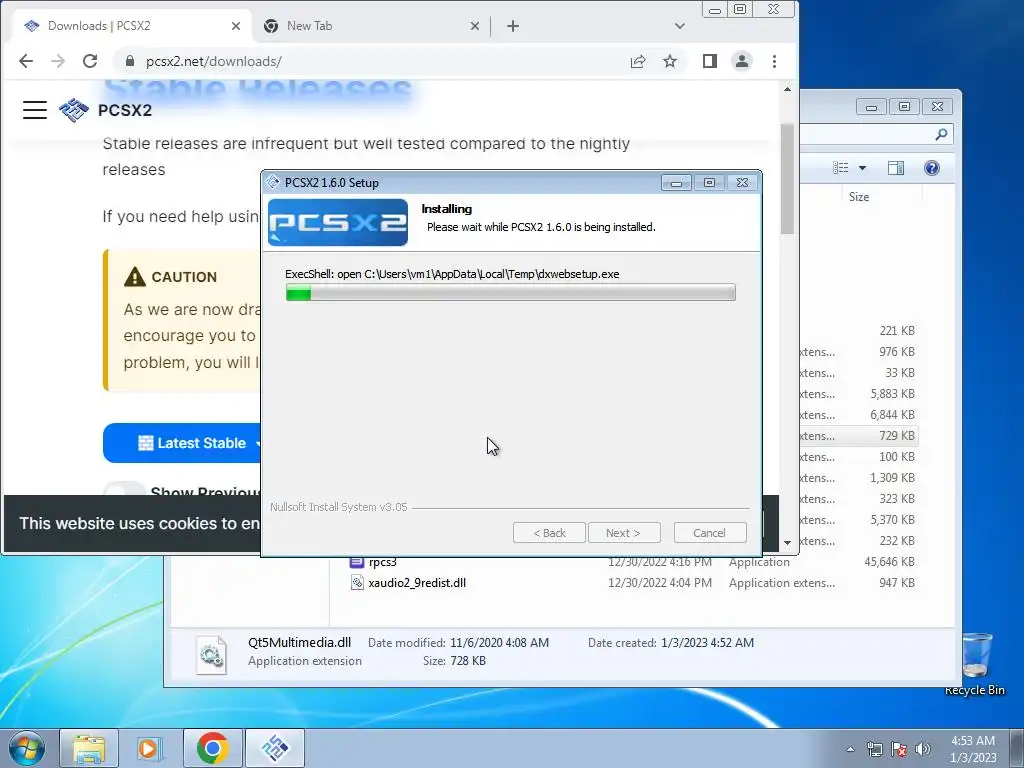The width and height of the screenshot is (1024, 768).
Task: Open Chrome's side panel
Action: (710, 61)
